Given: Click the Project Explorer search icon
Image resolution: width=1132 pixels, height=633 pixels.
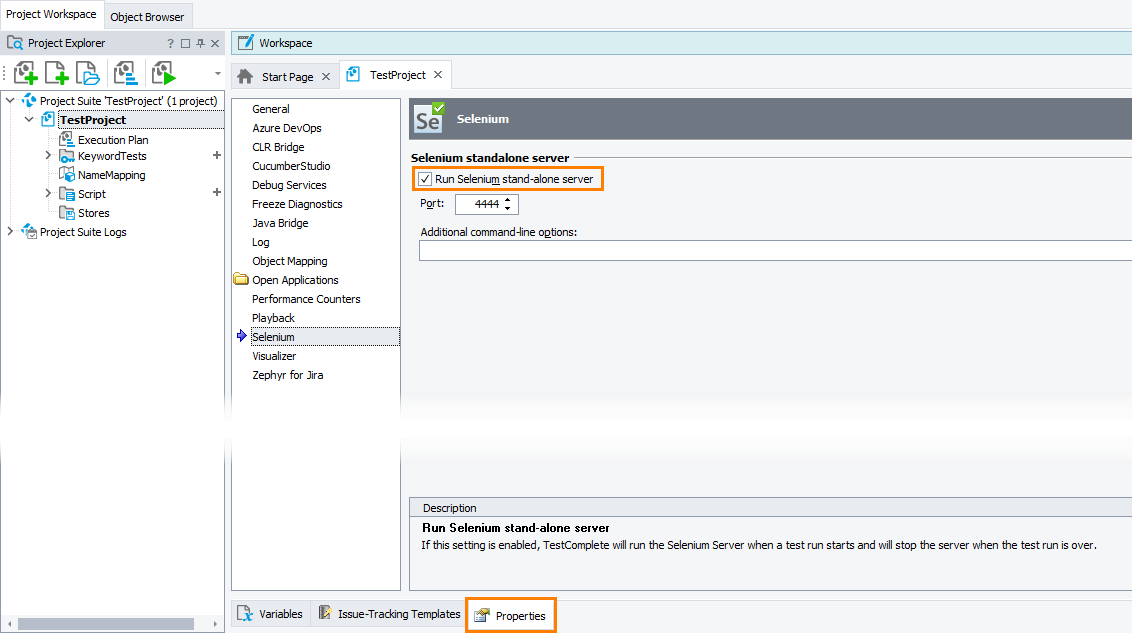Looking at the screenshot, I should point(14,43).
